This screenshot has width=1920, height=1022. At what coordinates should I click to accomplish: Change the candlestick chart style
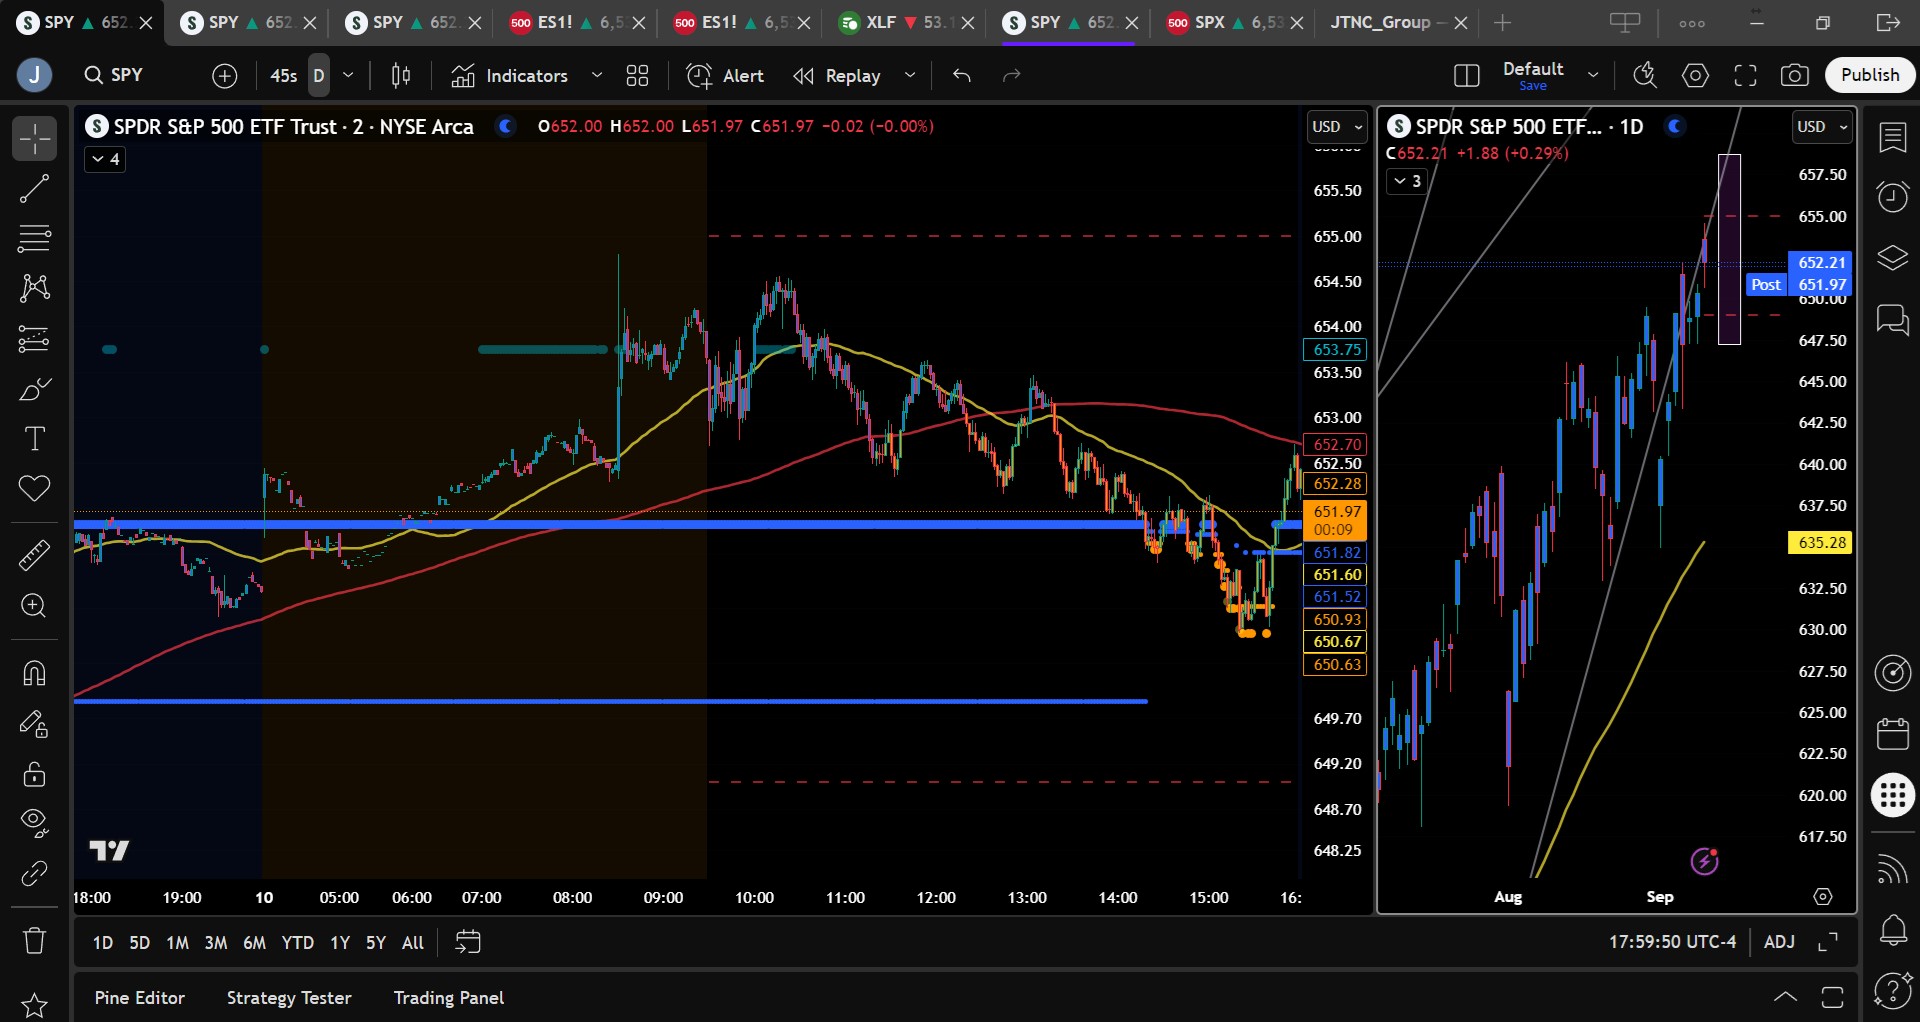401,75
